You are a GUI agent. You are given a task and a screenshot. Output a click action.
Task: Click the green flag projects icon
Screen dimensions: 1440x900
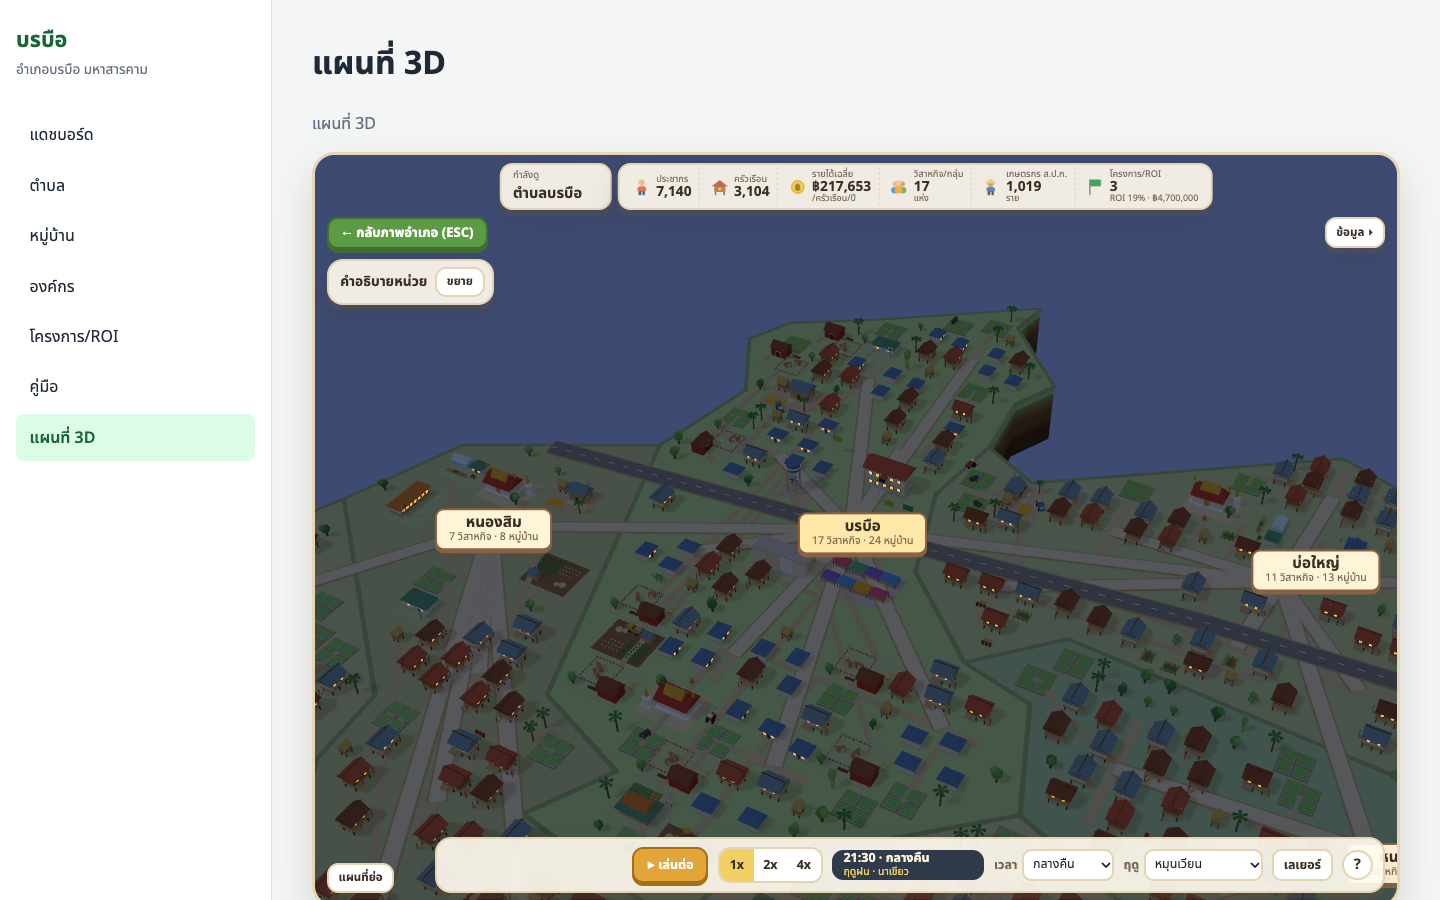coord(1095,187)
